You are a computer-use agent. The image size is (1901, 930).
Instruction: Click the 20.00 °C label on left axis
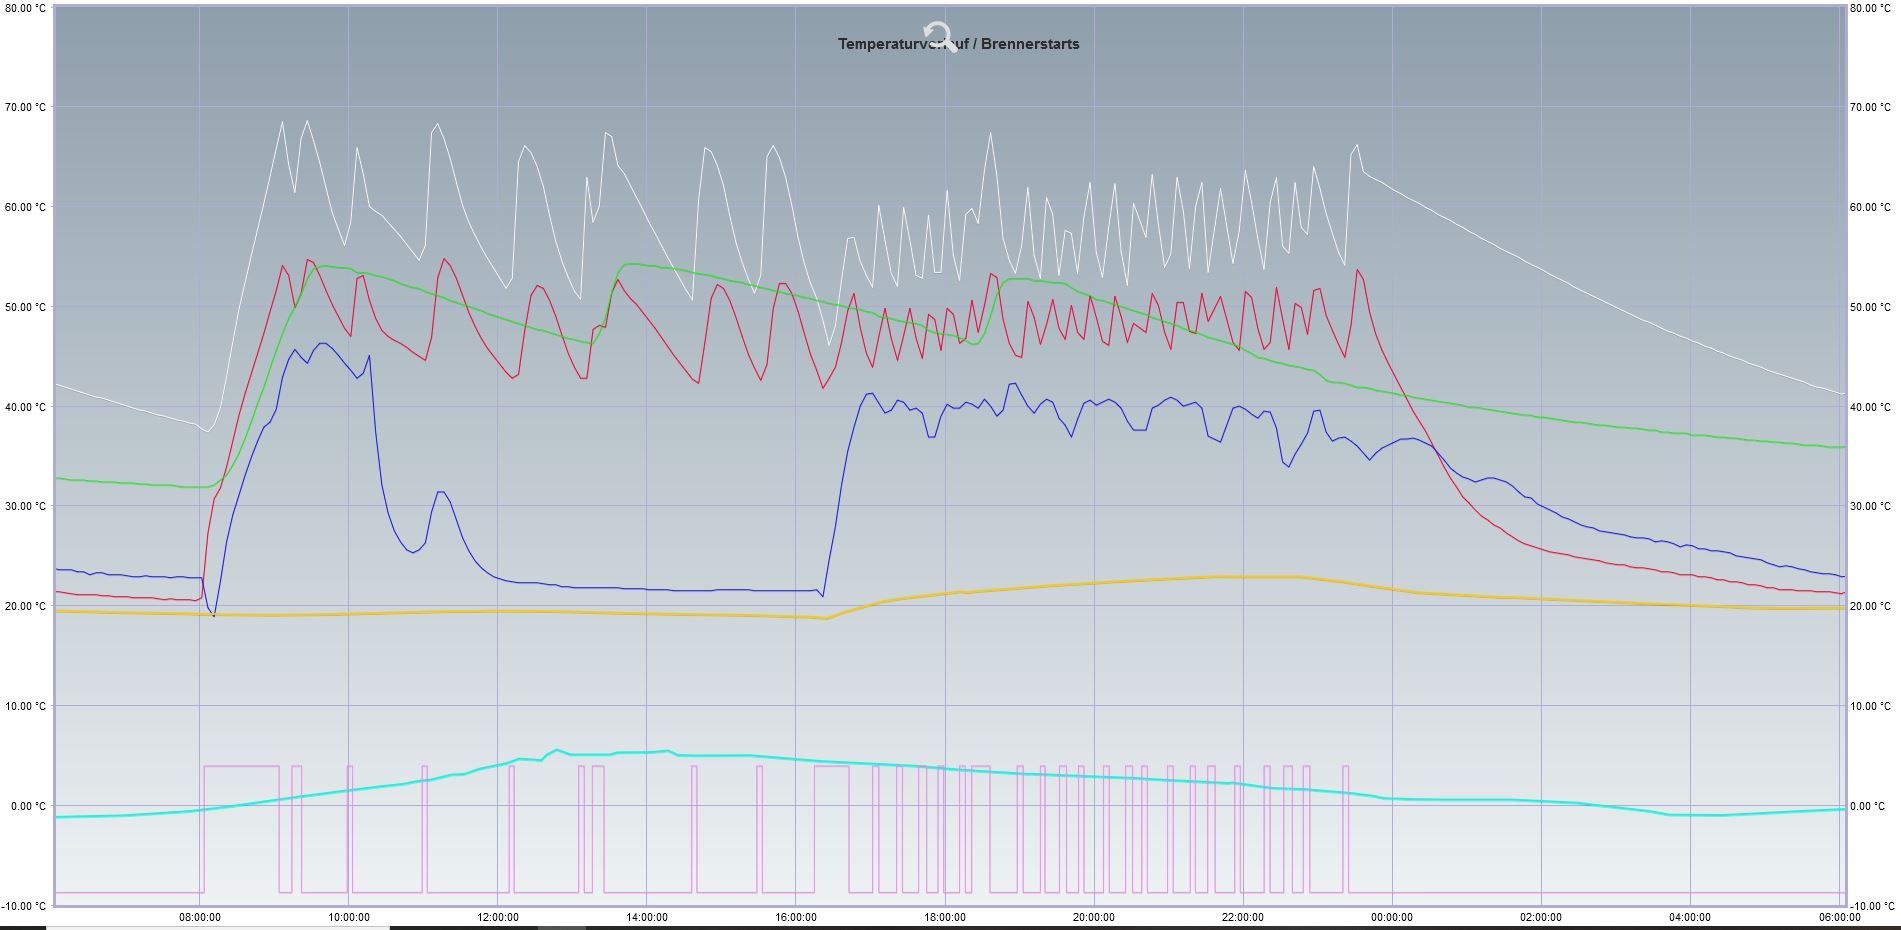(25, 606)
